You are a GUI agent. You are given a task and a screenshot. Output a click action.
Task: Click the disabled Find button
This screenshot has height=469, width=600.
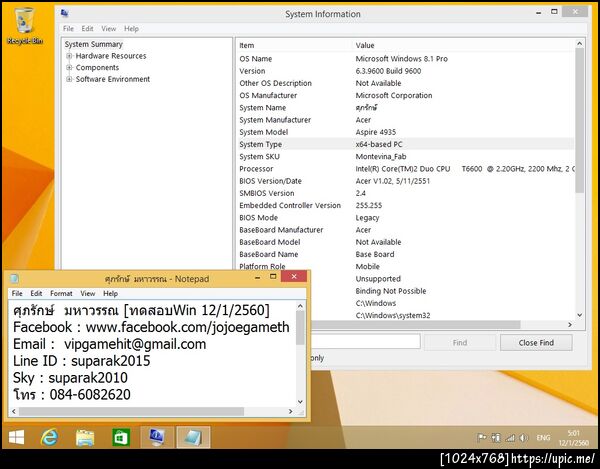click(460, 343)
